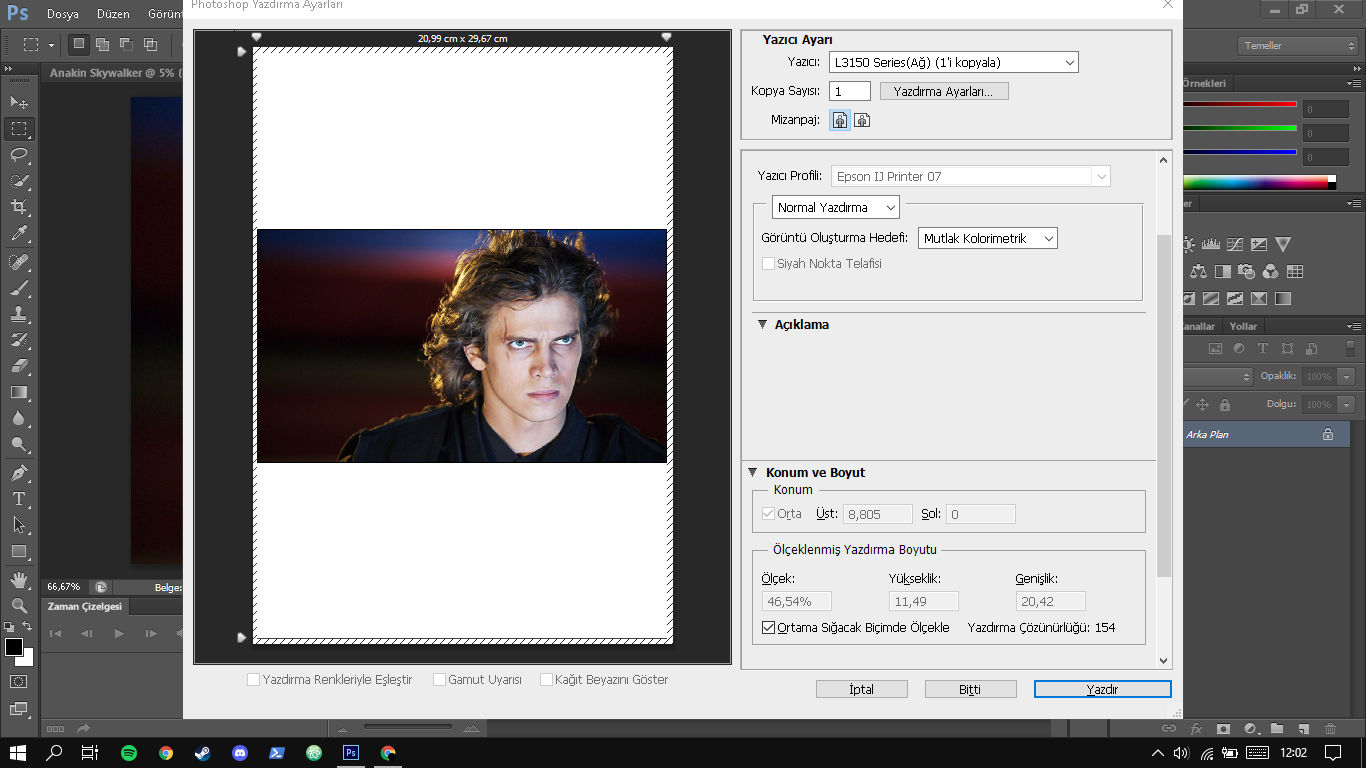Select the Brush tool
The image size is (1366, 768).
tap(19, 288)
